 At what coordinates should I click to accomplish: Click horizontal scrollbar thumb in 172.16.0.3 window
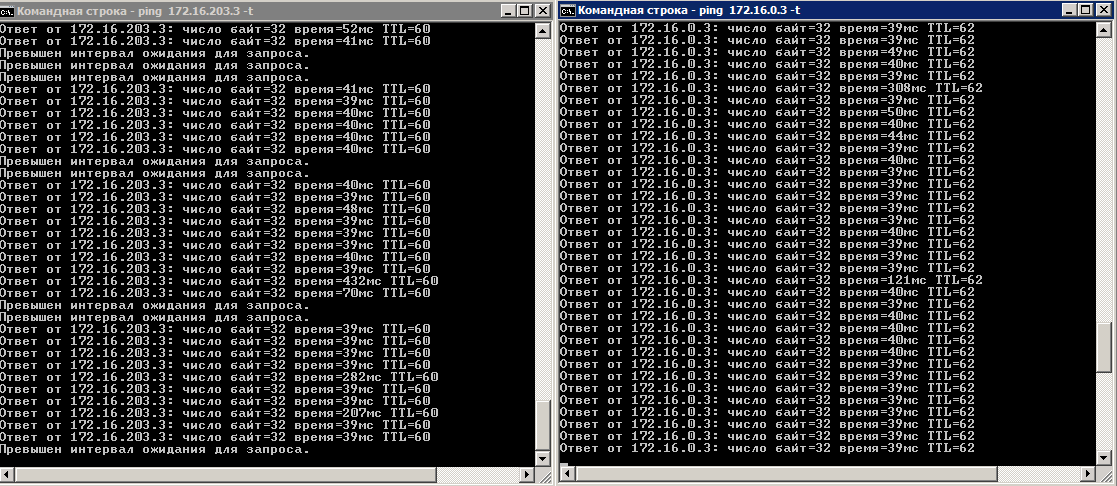click(787, 475)
